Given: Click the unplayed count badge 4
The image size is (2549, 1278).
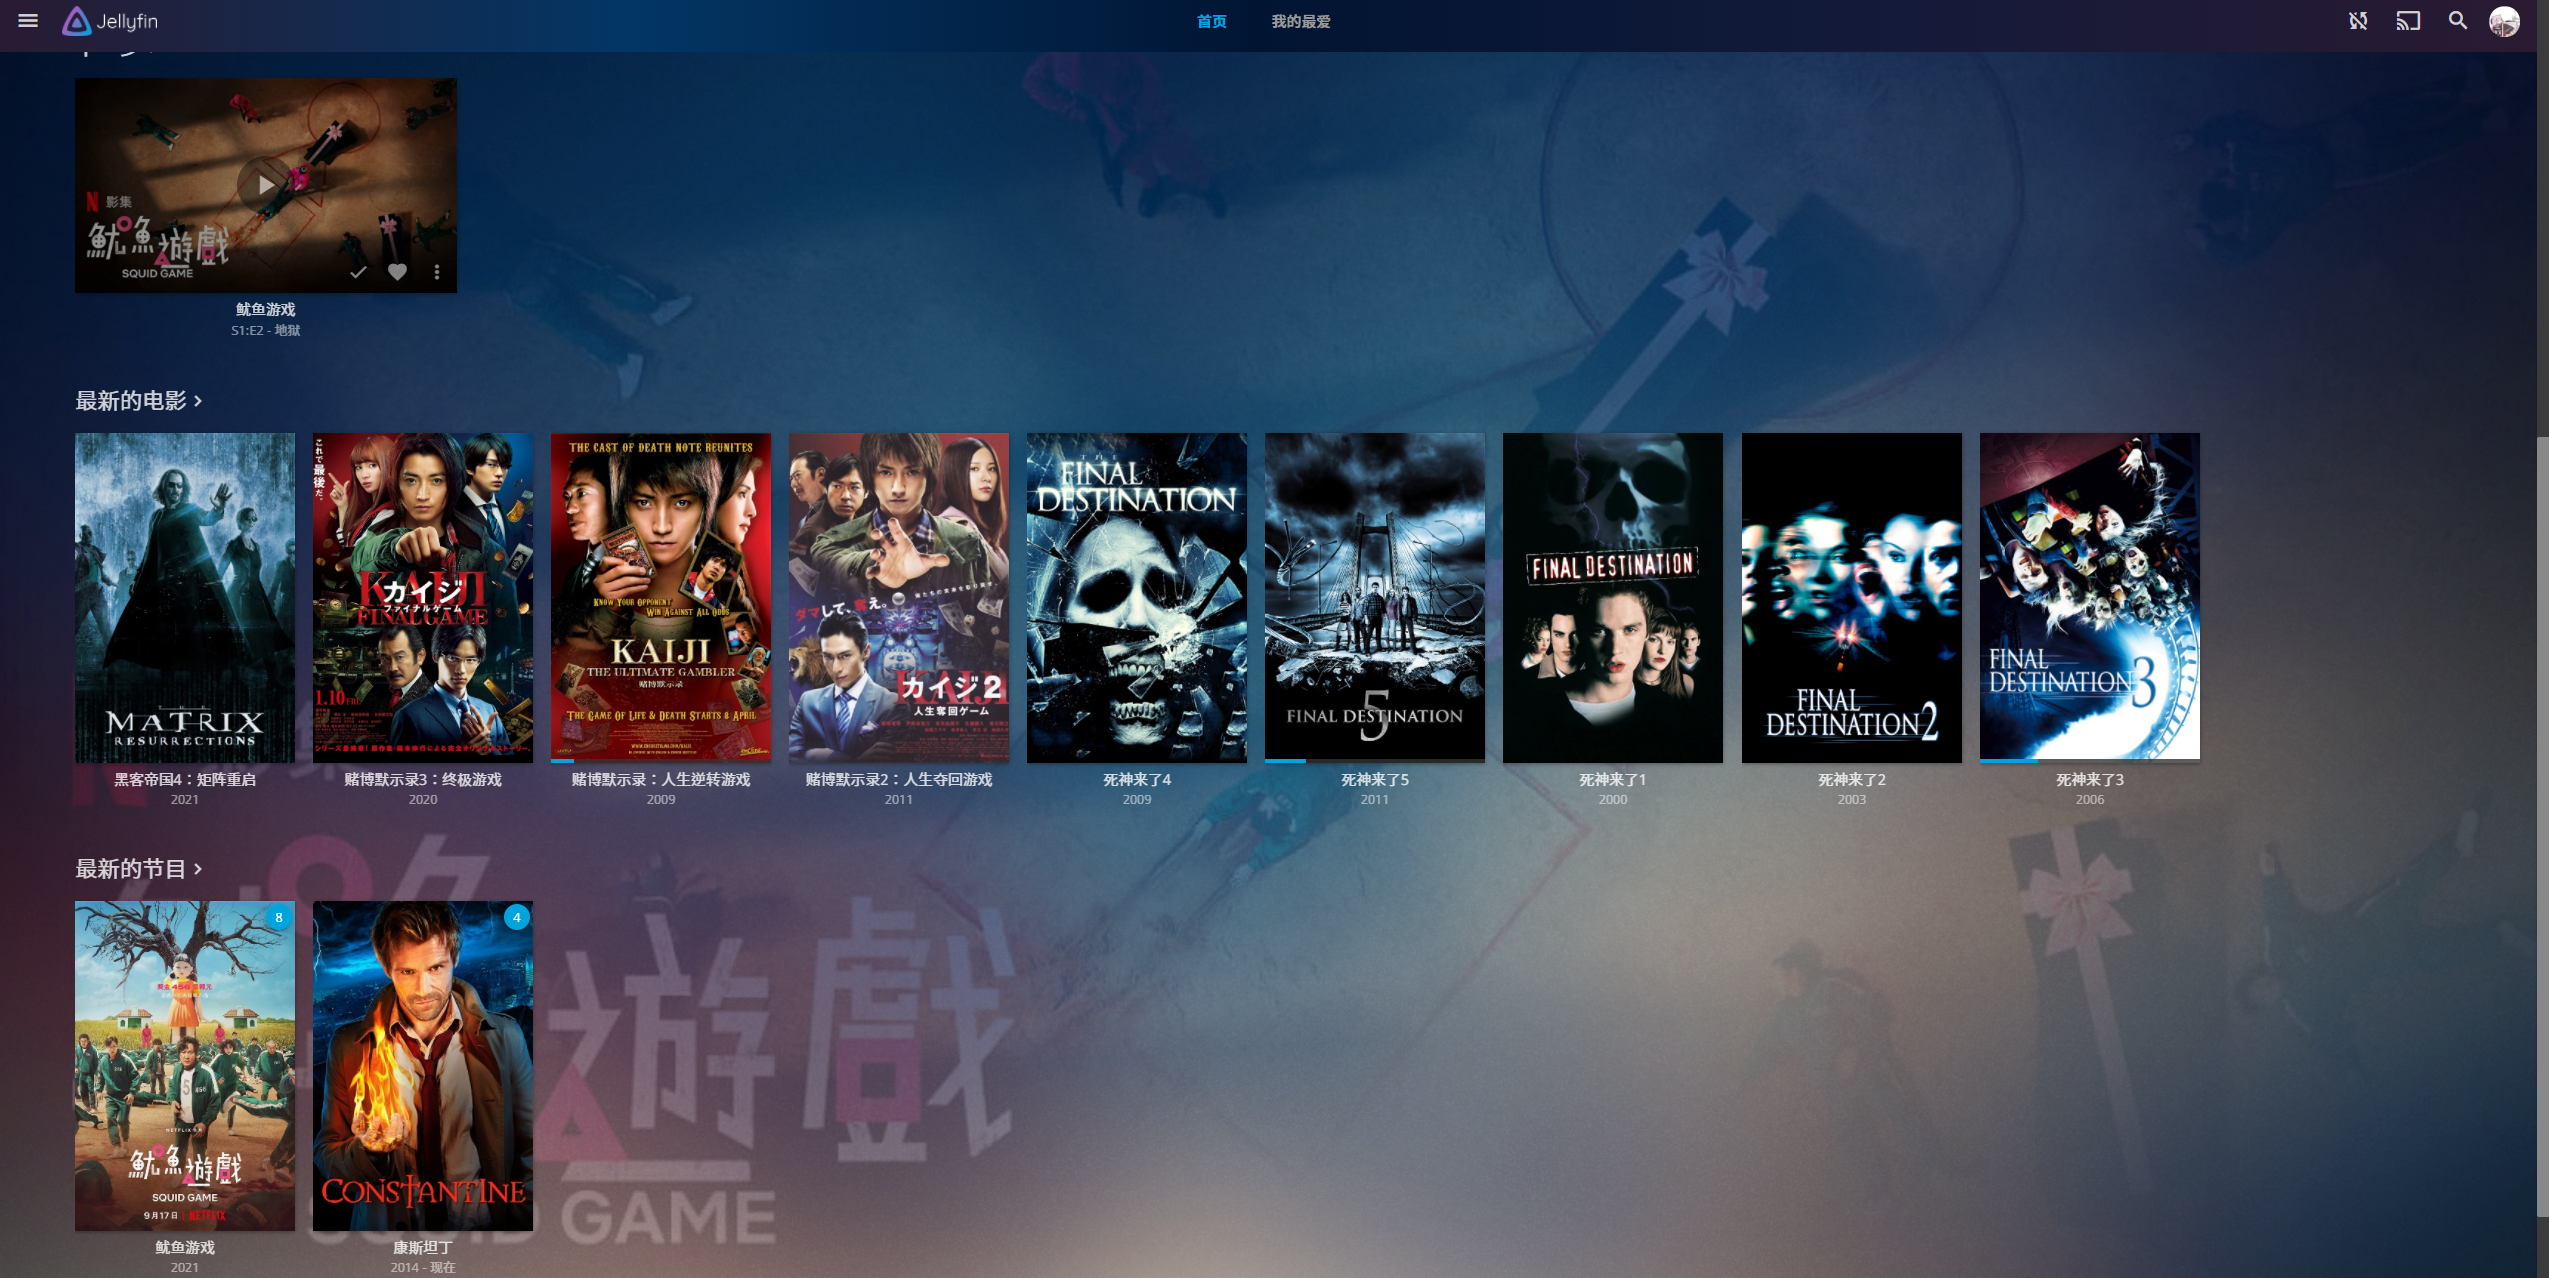Looking at the screenshot, I should 517,917.
